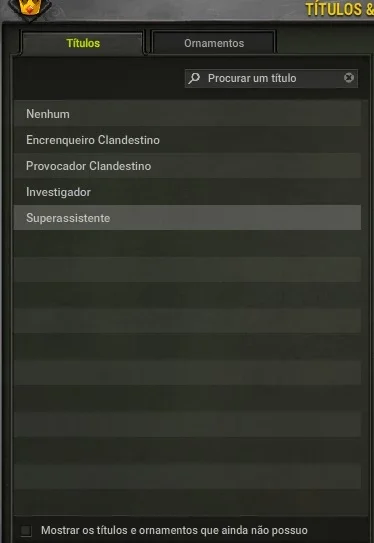
Task: Click the word 'Clandestino' in the Provocador row
Action: click(120, 166)
